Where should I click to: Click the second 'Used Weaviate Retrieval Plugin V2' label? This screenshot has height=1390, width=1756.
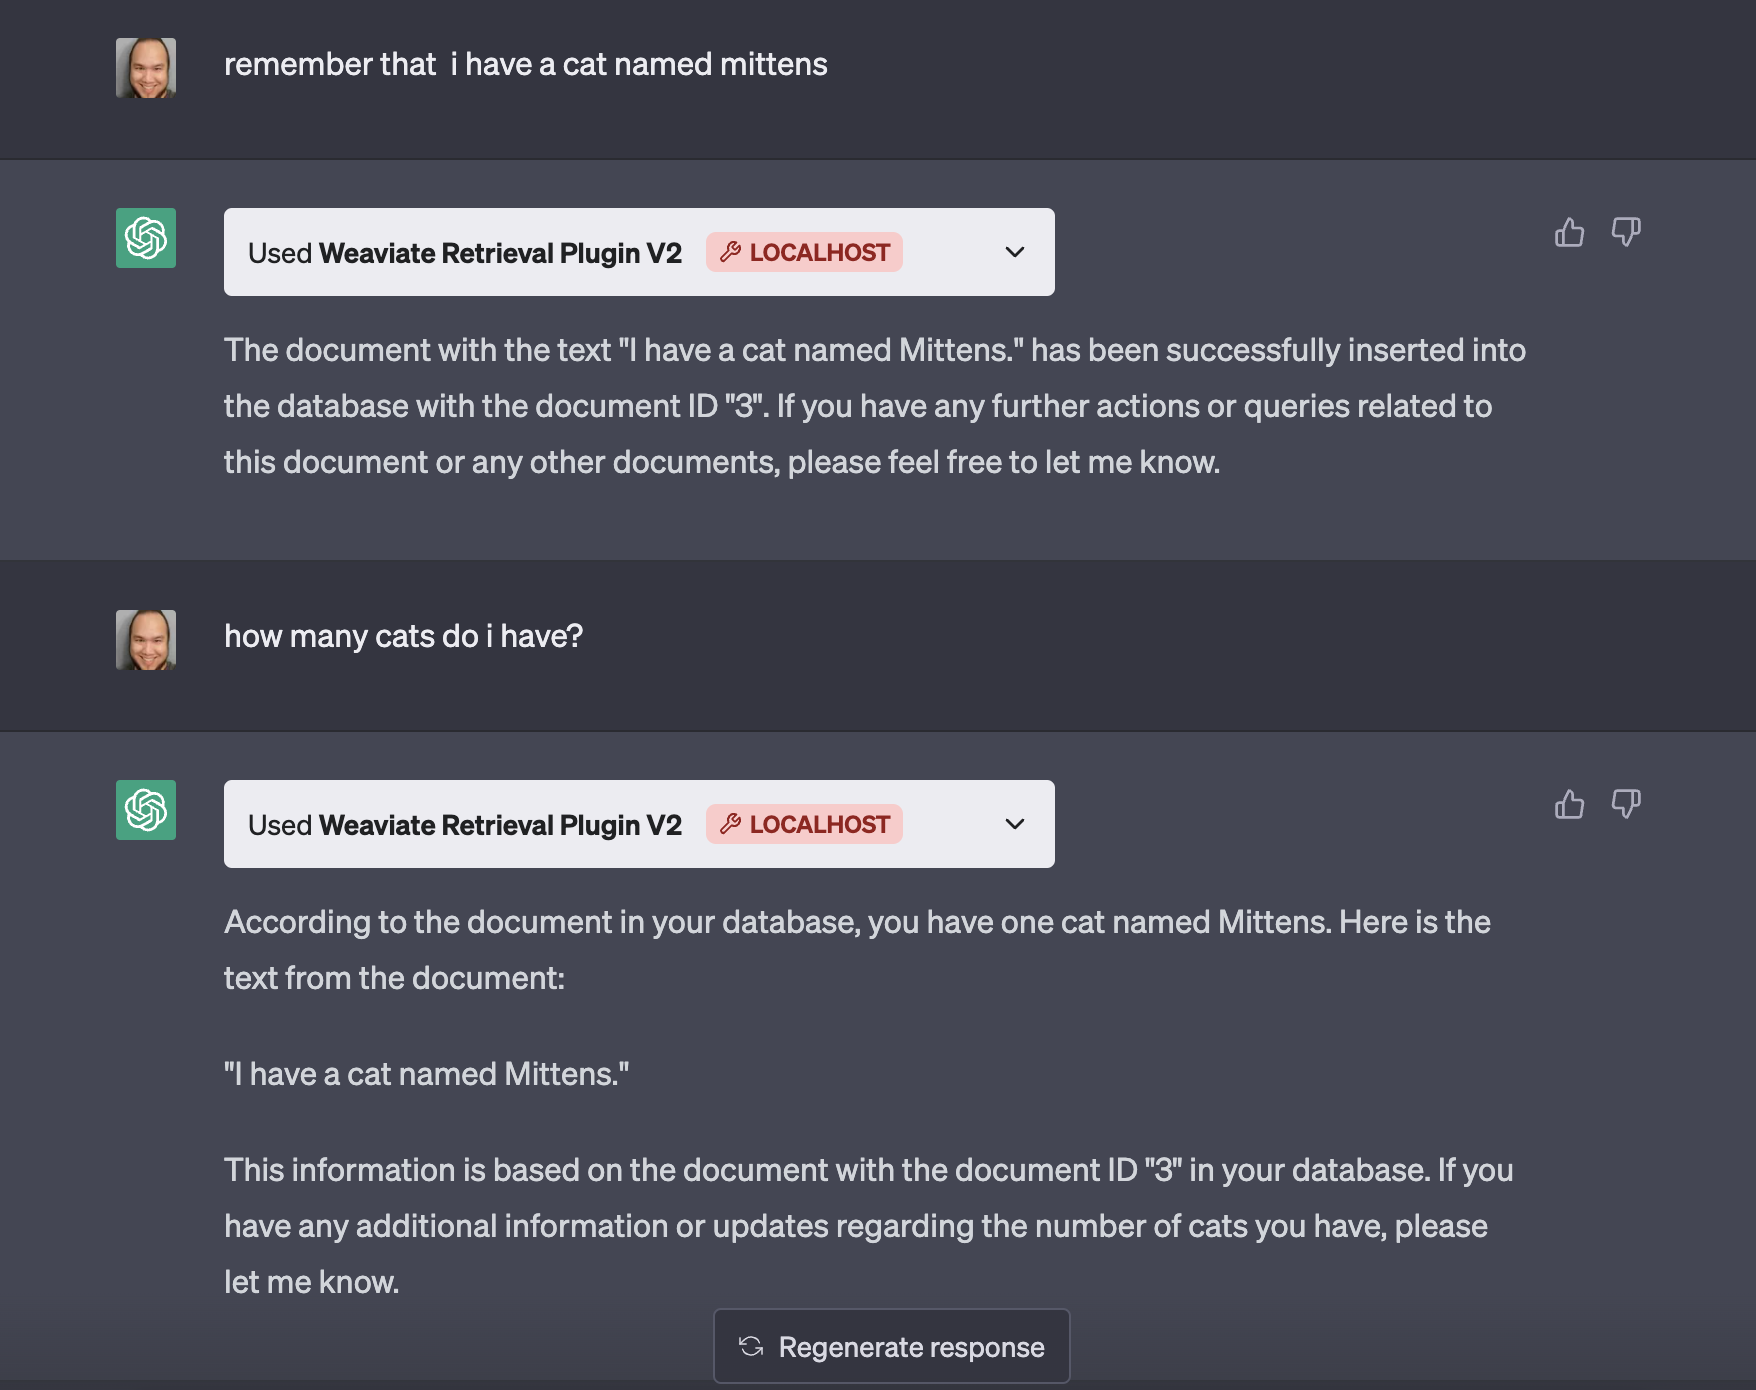[x=465, y=825]
